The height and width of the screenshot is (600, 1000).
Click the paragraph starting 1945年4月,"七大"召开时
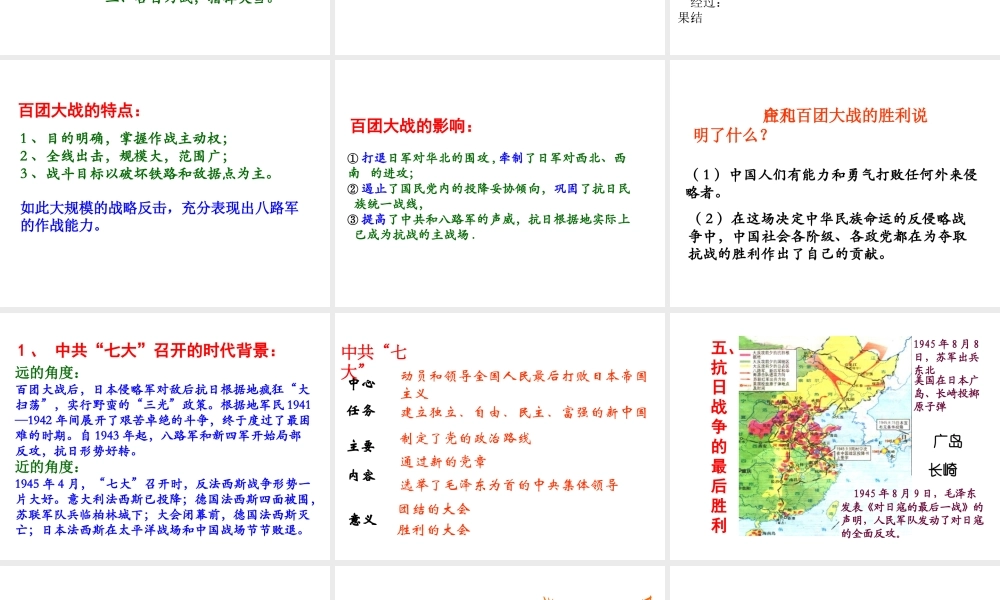click(165, 506)
